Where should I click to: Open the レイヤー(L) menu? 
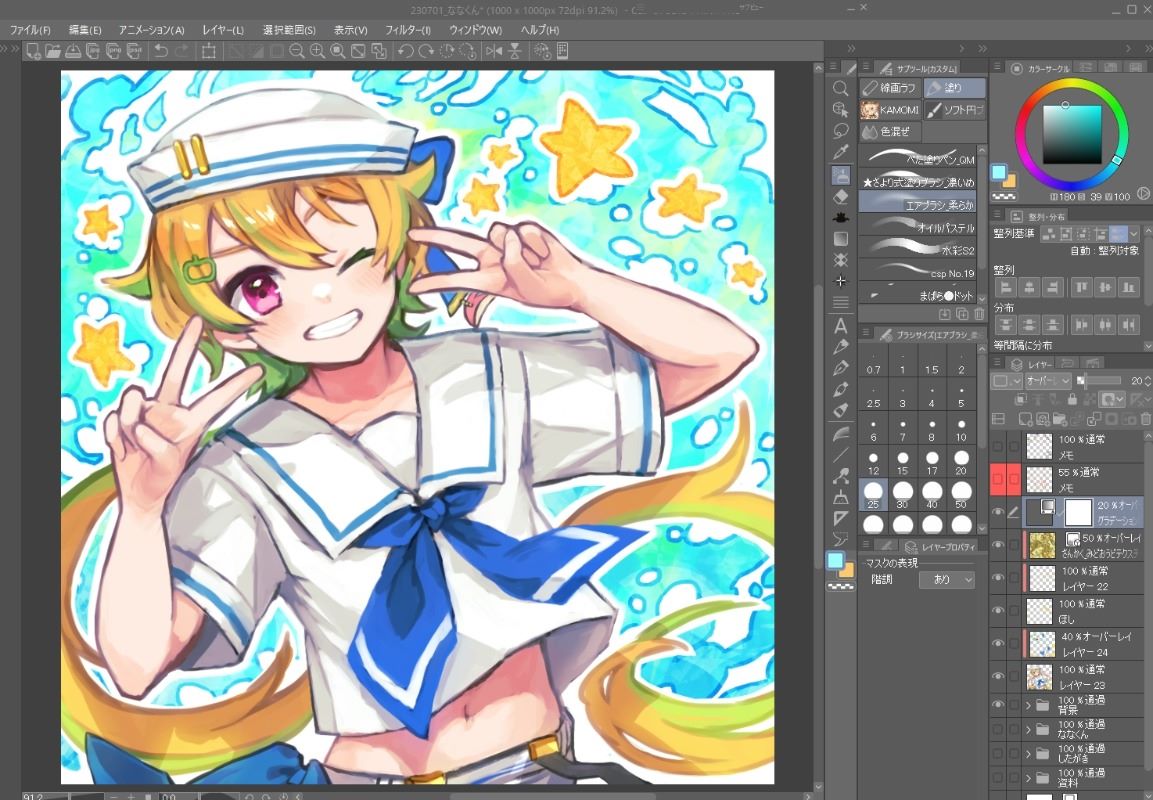[223, 30]
